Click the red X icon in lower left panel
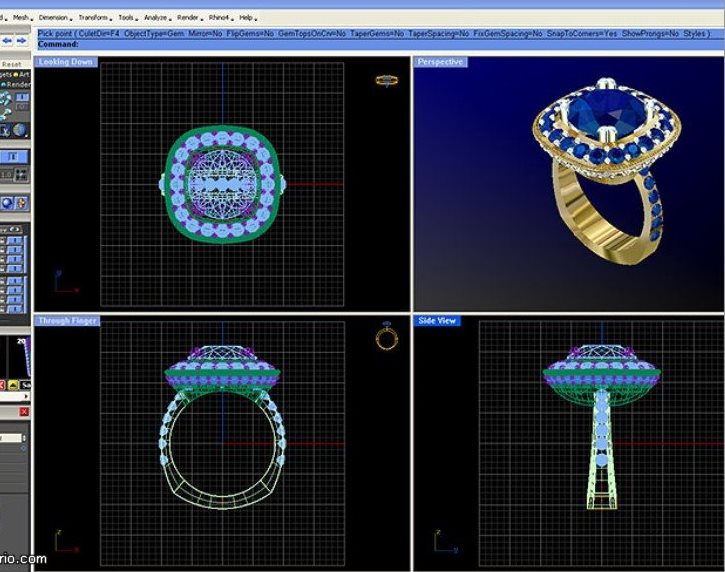The image size is (725, 572). (x=24, y=411)
